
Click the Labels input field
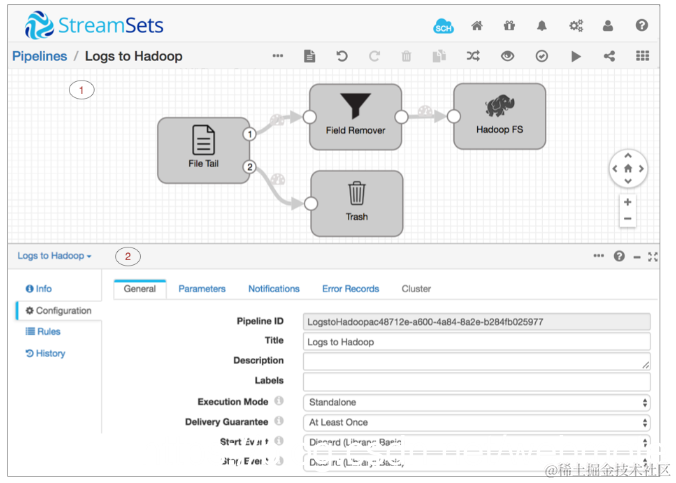(x=476, y=382)
